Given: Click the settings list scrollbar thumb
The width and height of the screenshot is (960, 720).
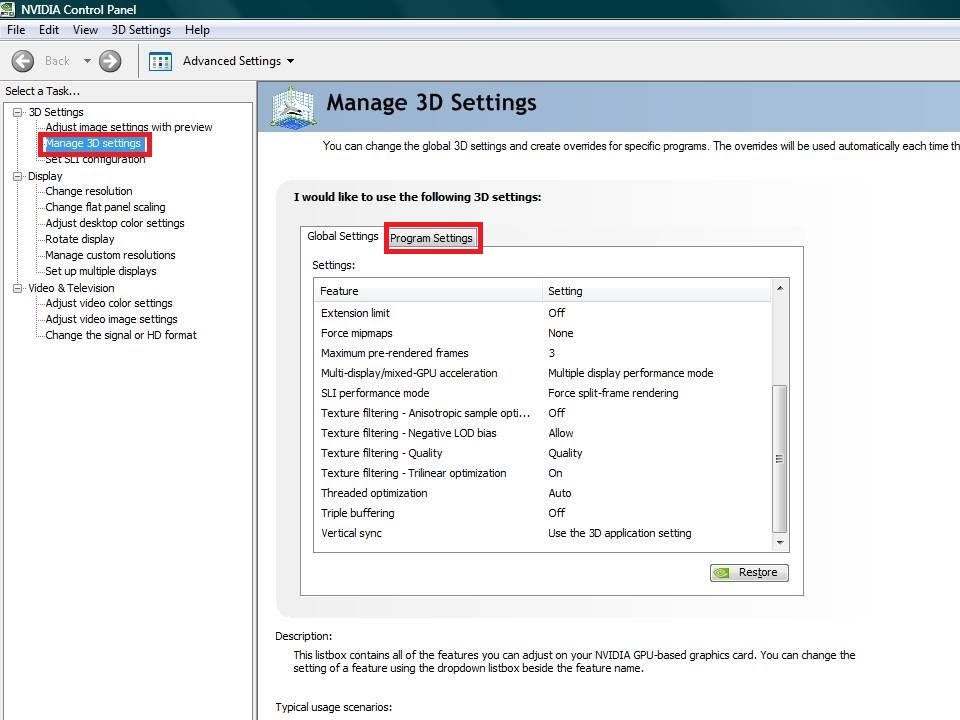Looking at the screenshot, I should (780, 459).
